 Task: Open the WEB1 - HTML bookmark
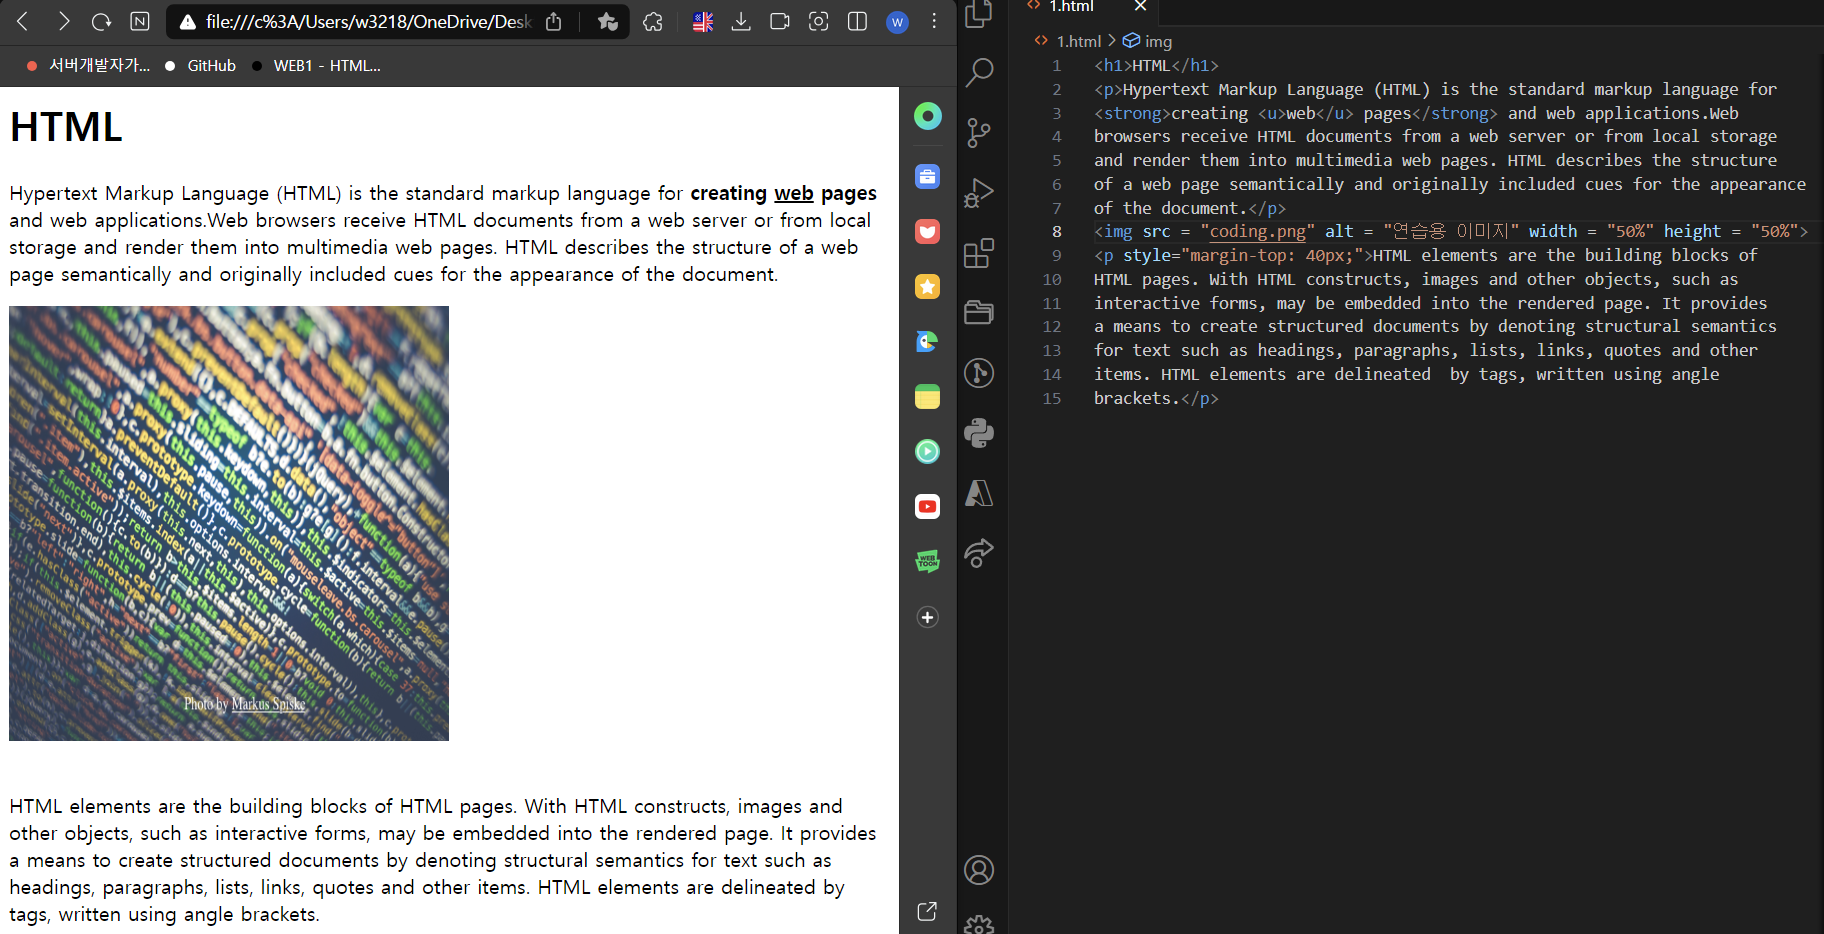[317, 66]
